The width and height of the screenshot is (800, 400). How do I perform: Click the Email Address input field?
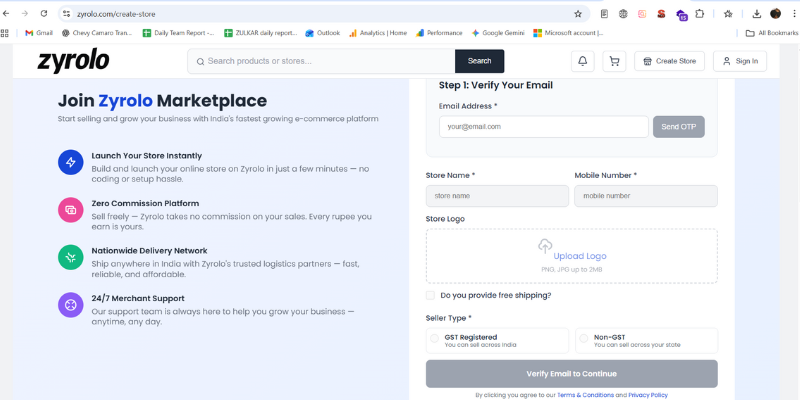click(543, 127)
